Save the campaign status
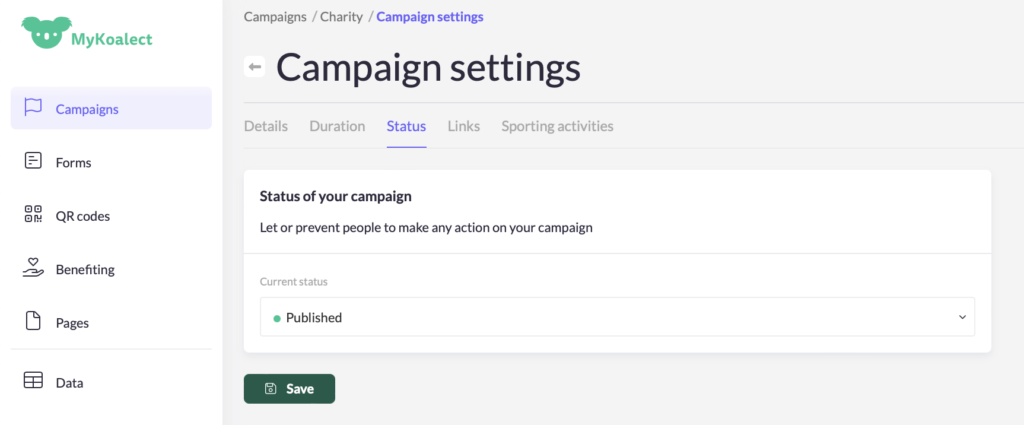Image resolution: width=1024 pixels, height=425 pixels. pos(289,389)
